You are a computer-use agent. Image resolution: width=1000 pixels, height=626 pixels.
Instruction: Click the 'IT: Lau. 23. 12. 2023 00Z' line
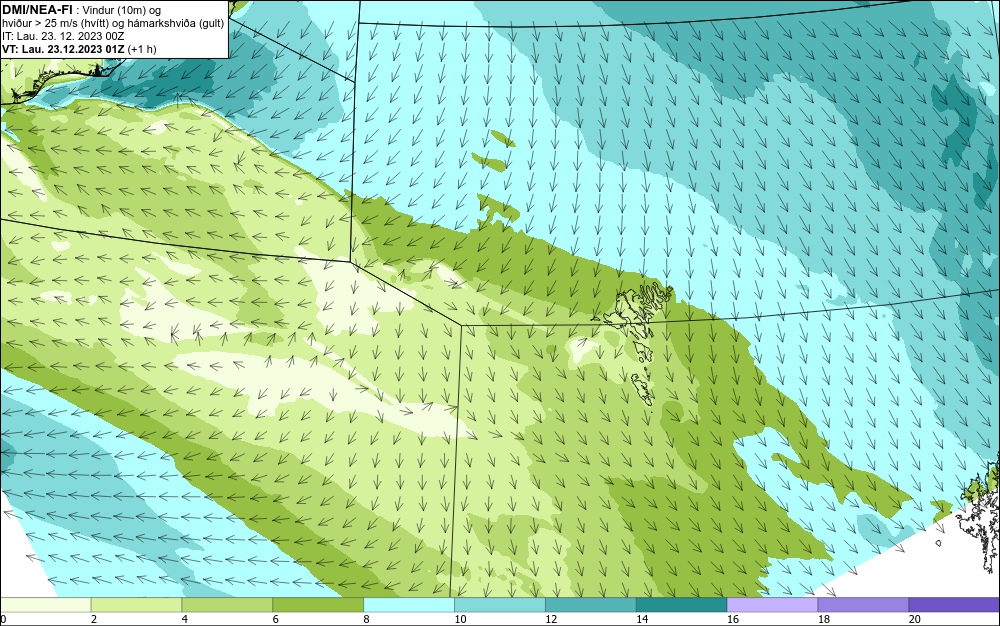[x=63, y=36]
